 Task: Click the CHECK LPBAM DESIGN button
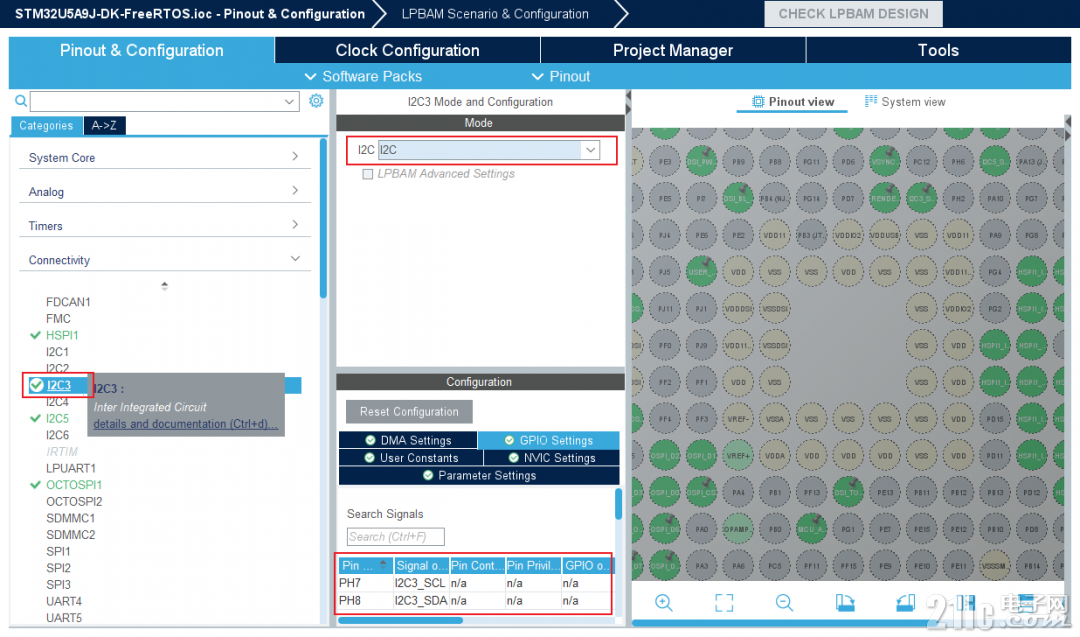[853, 14]
